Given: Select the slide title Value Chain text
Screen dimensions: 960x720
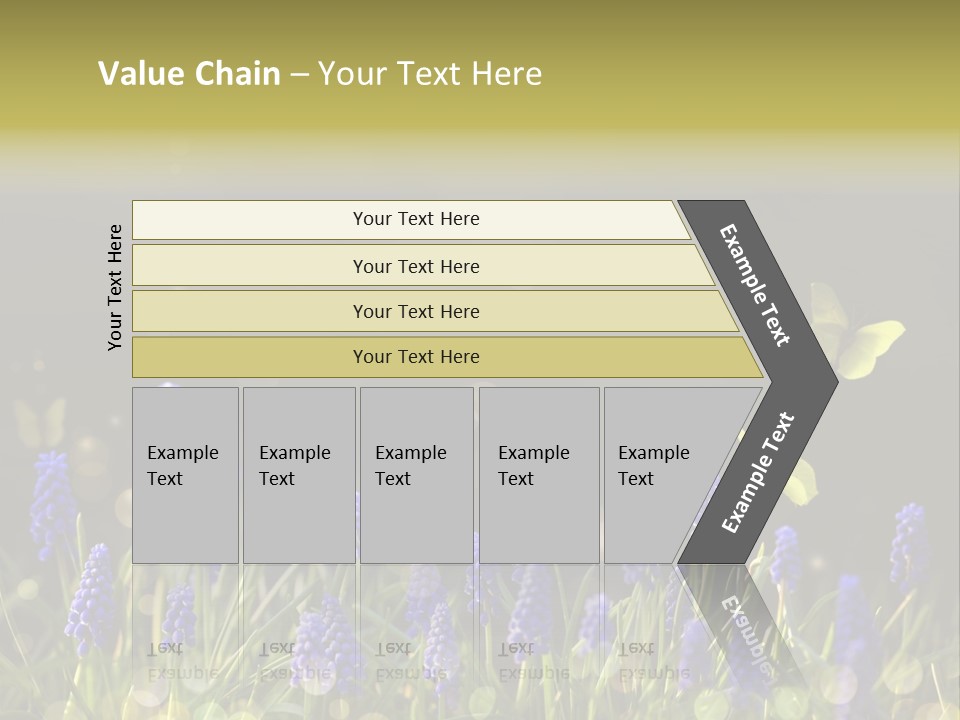Looking at the screenshot, I should 189,73.
